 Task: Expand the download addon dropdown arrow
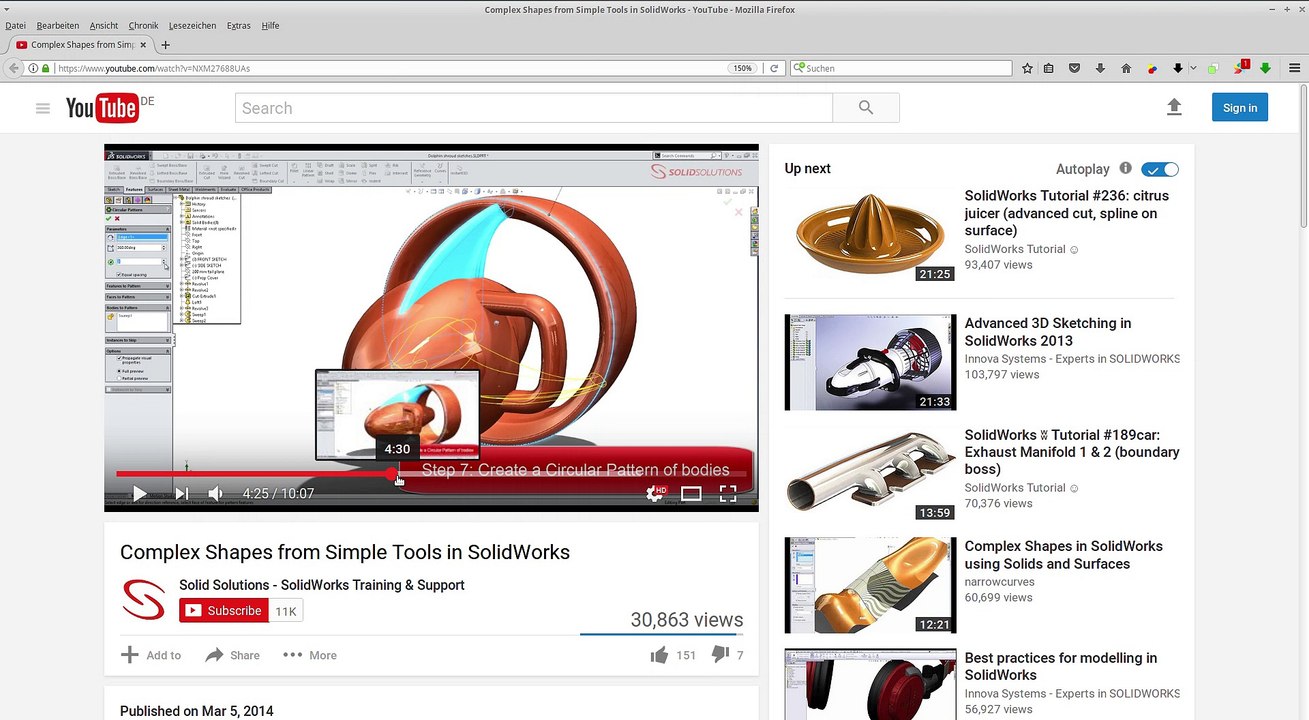(1193, 68)
